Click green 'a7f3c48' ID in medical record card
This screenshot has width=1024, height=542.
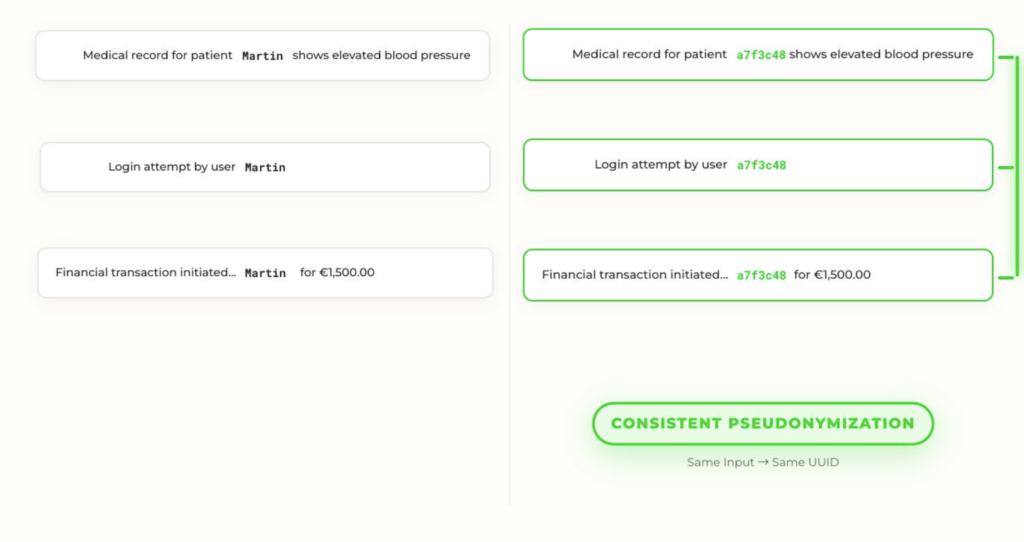[761, 55]
